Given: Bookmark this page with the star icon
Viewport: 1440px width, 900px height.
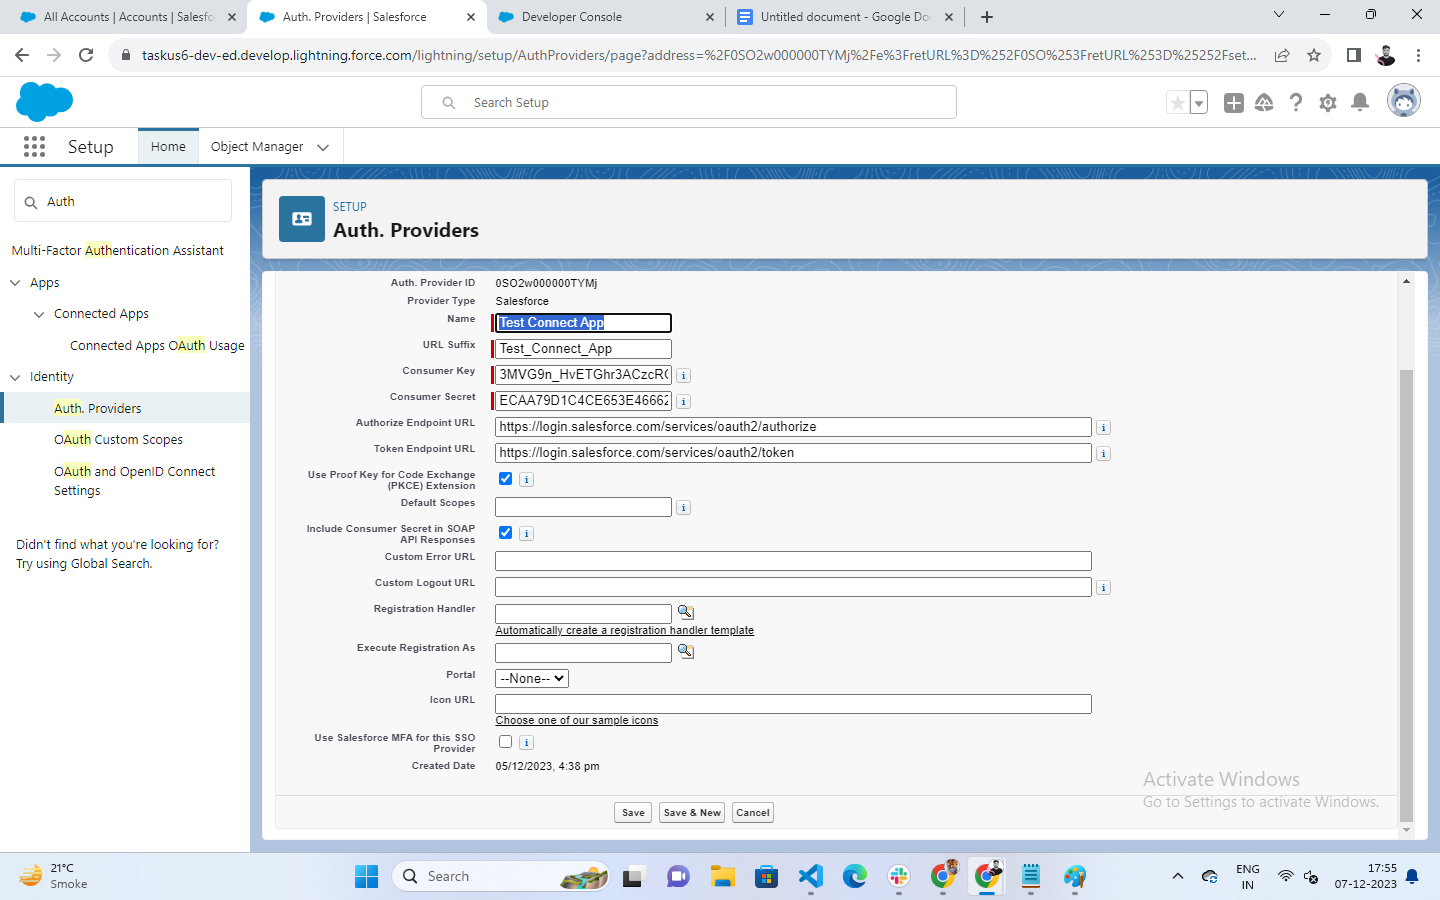Looking at the screenshot, I should click(1314, 55).
